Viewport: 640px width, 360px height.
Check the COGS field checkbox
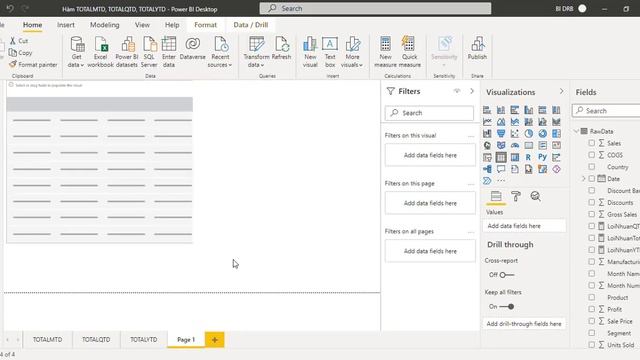click(x=591, y=155)
